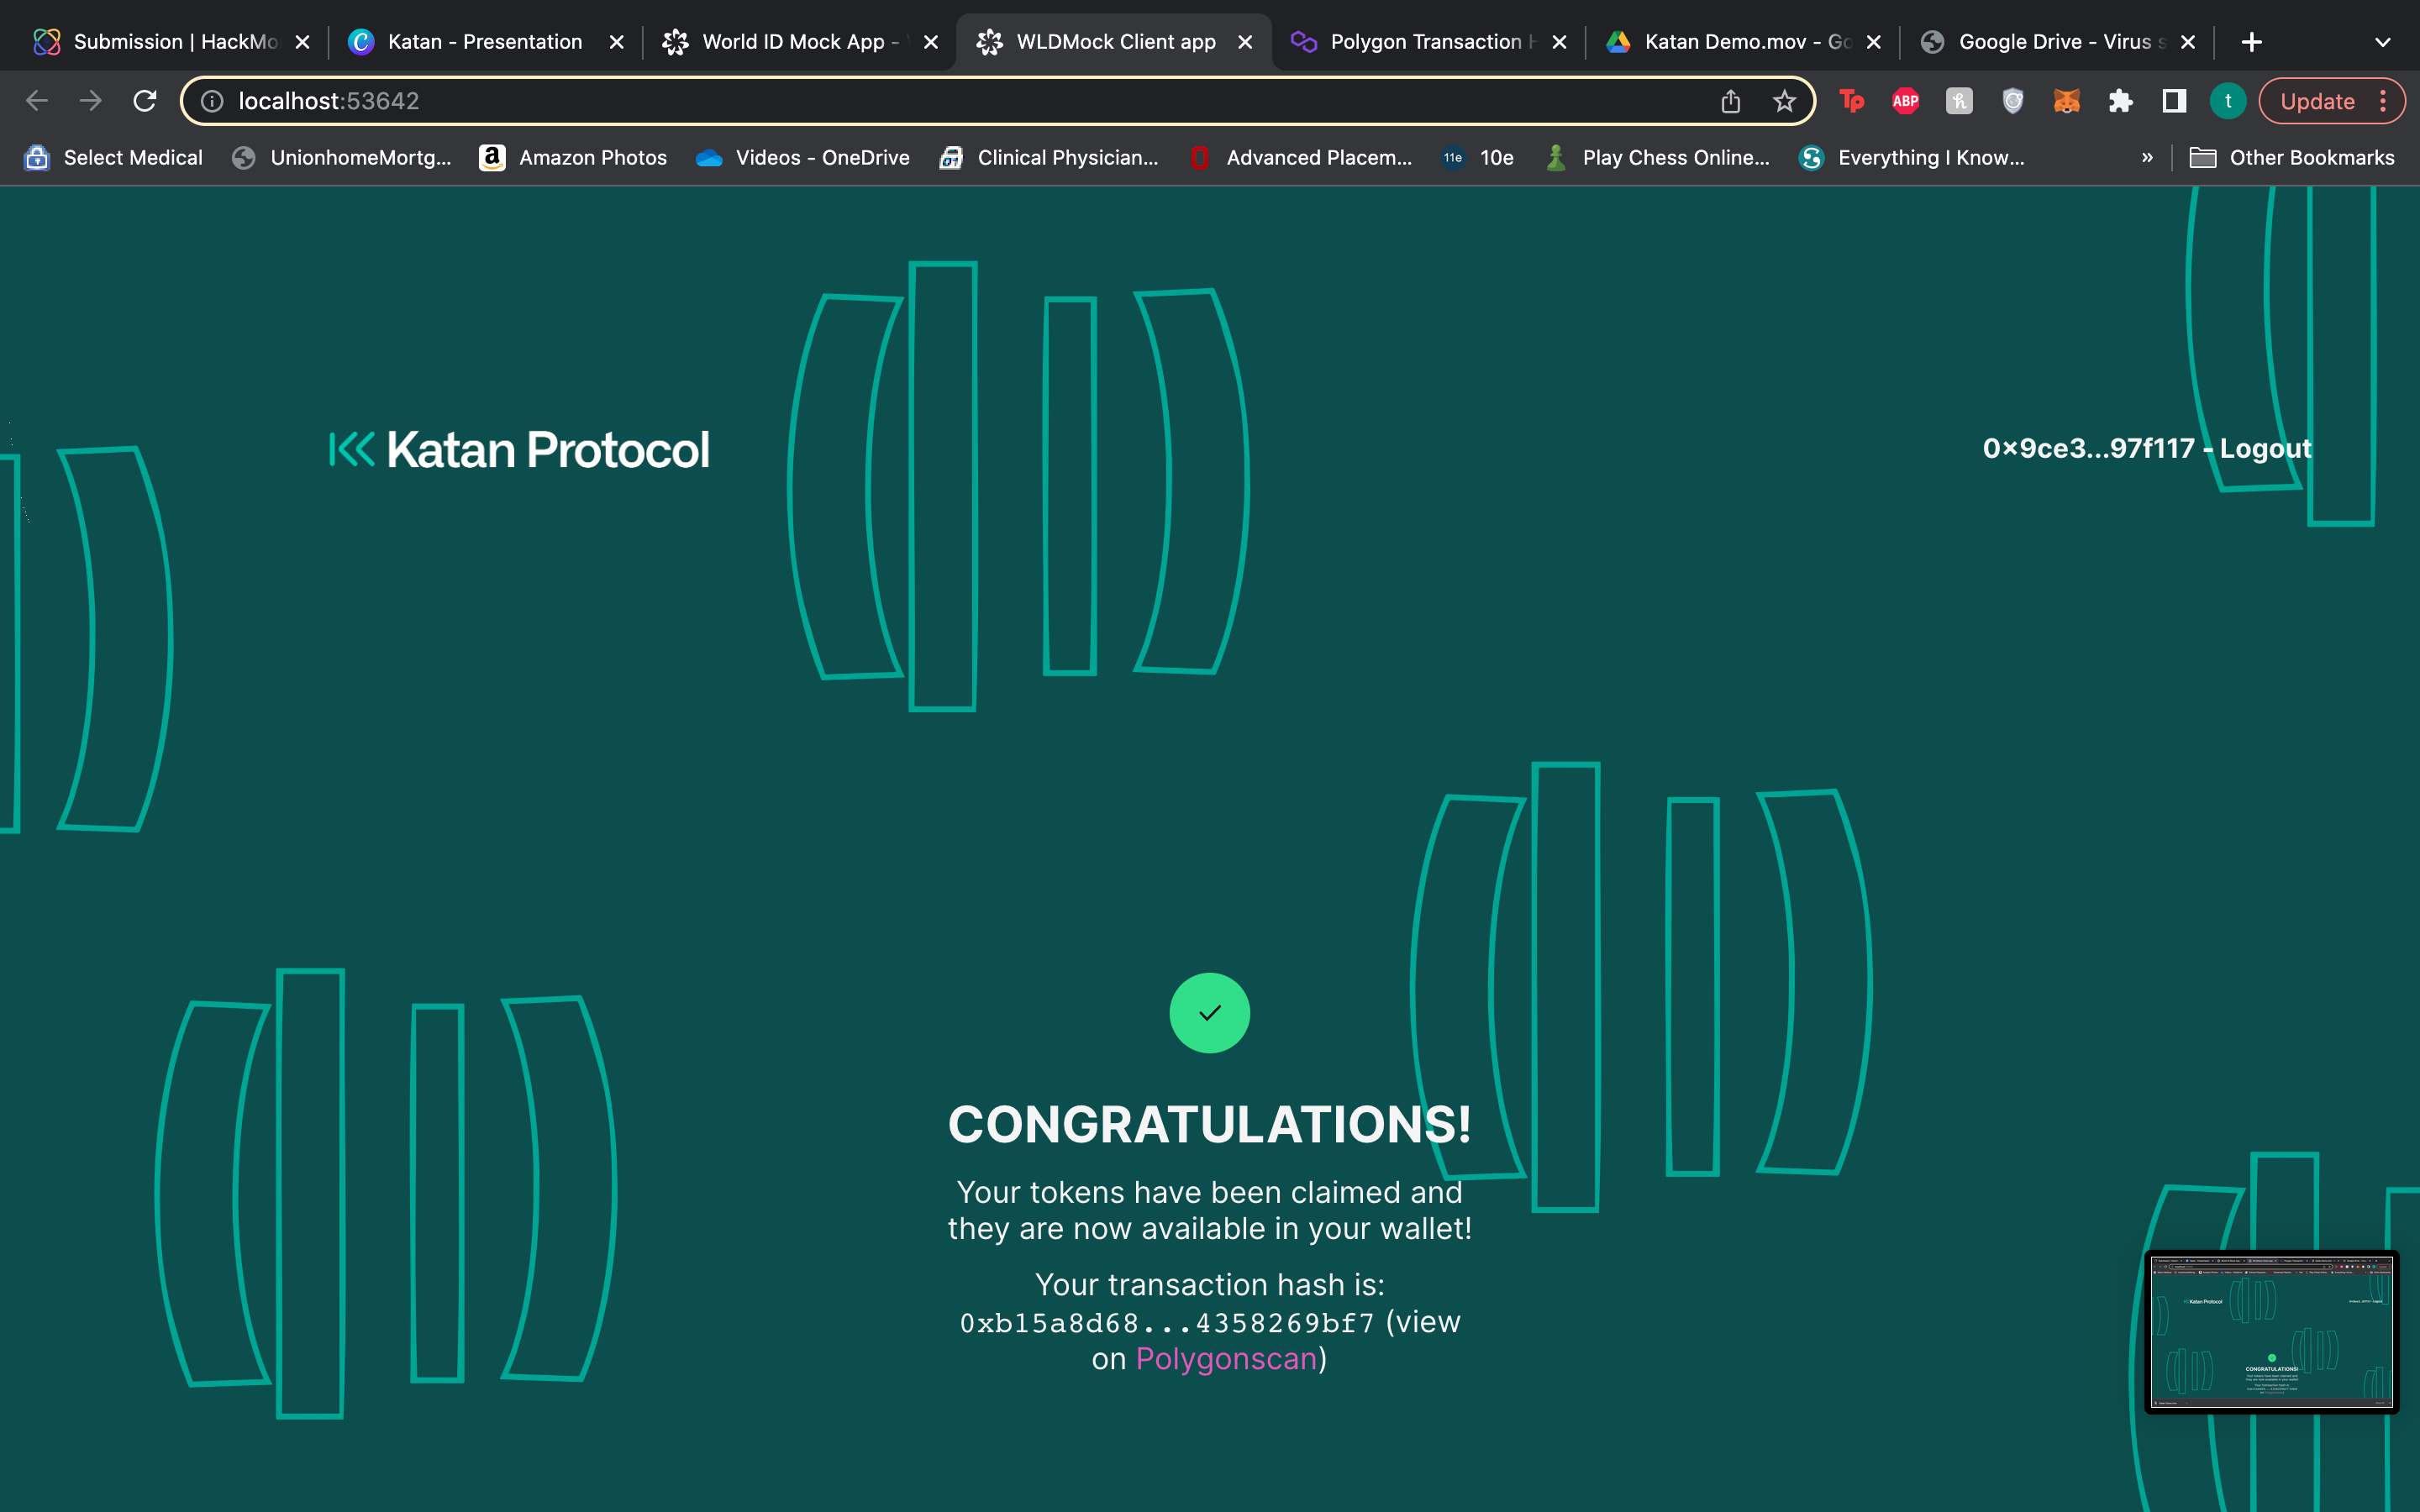Open the shield extension icon
The height and width of the screenshot is (1512, 2420).
point(2013,101)
